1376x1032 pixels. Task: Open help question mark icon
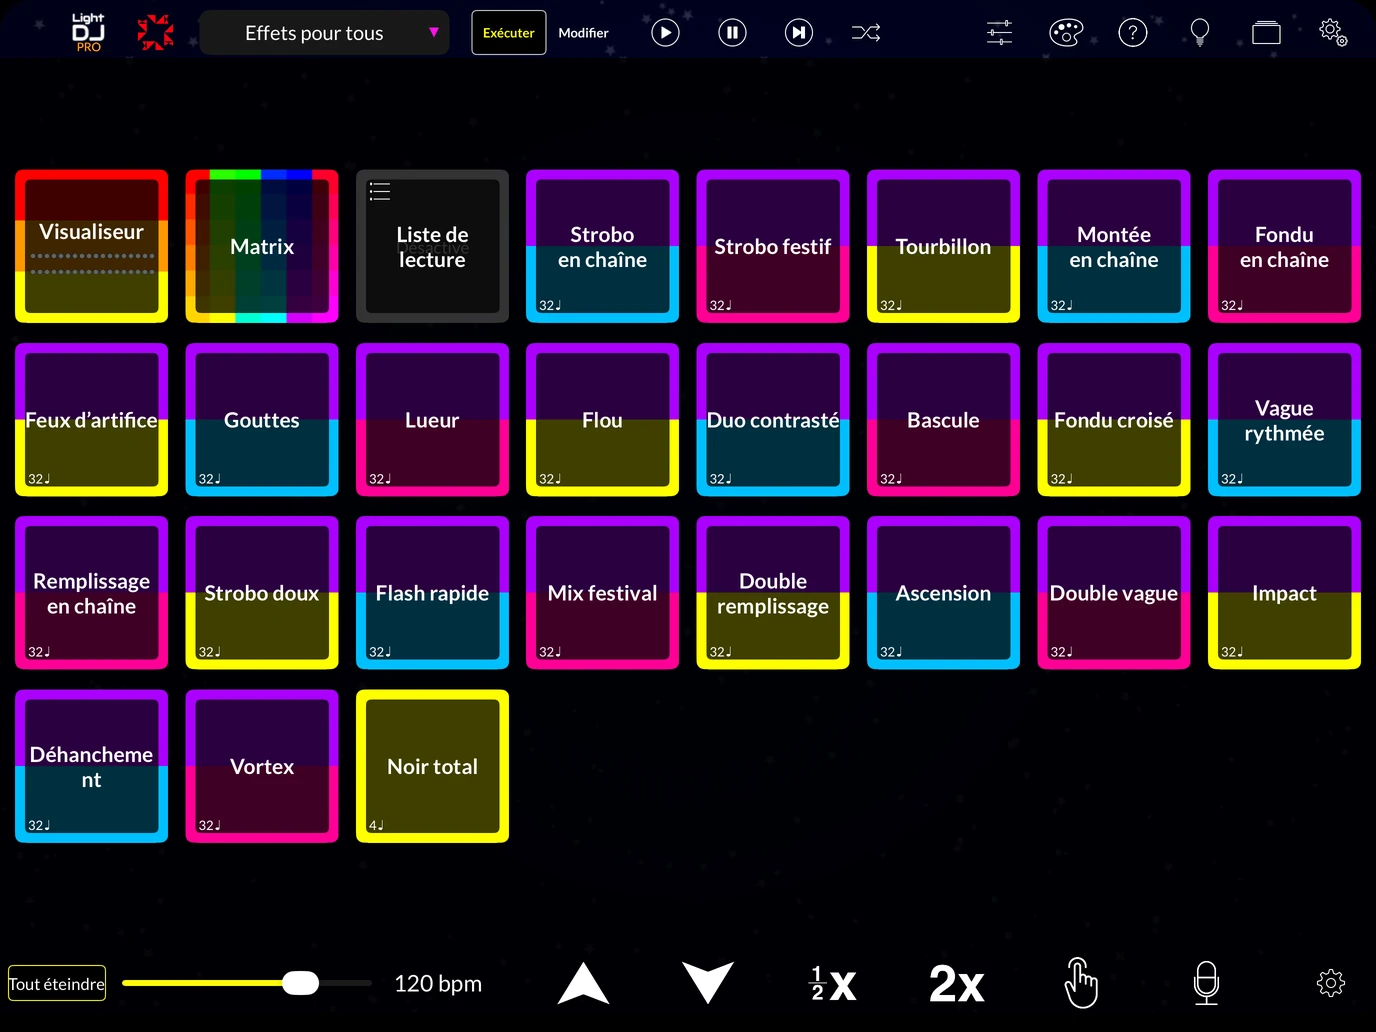[x=1132, y=33]
